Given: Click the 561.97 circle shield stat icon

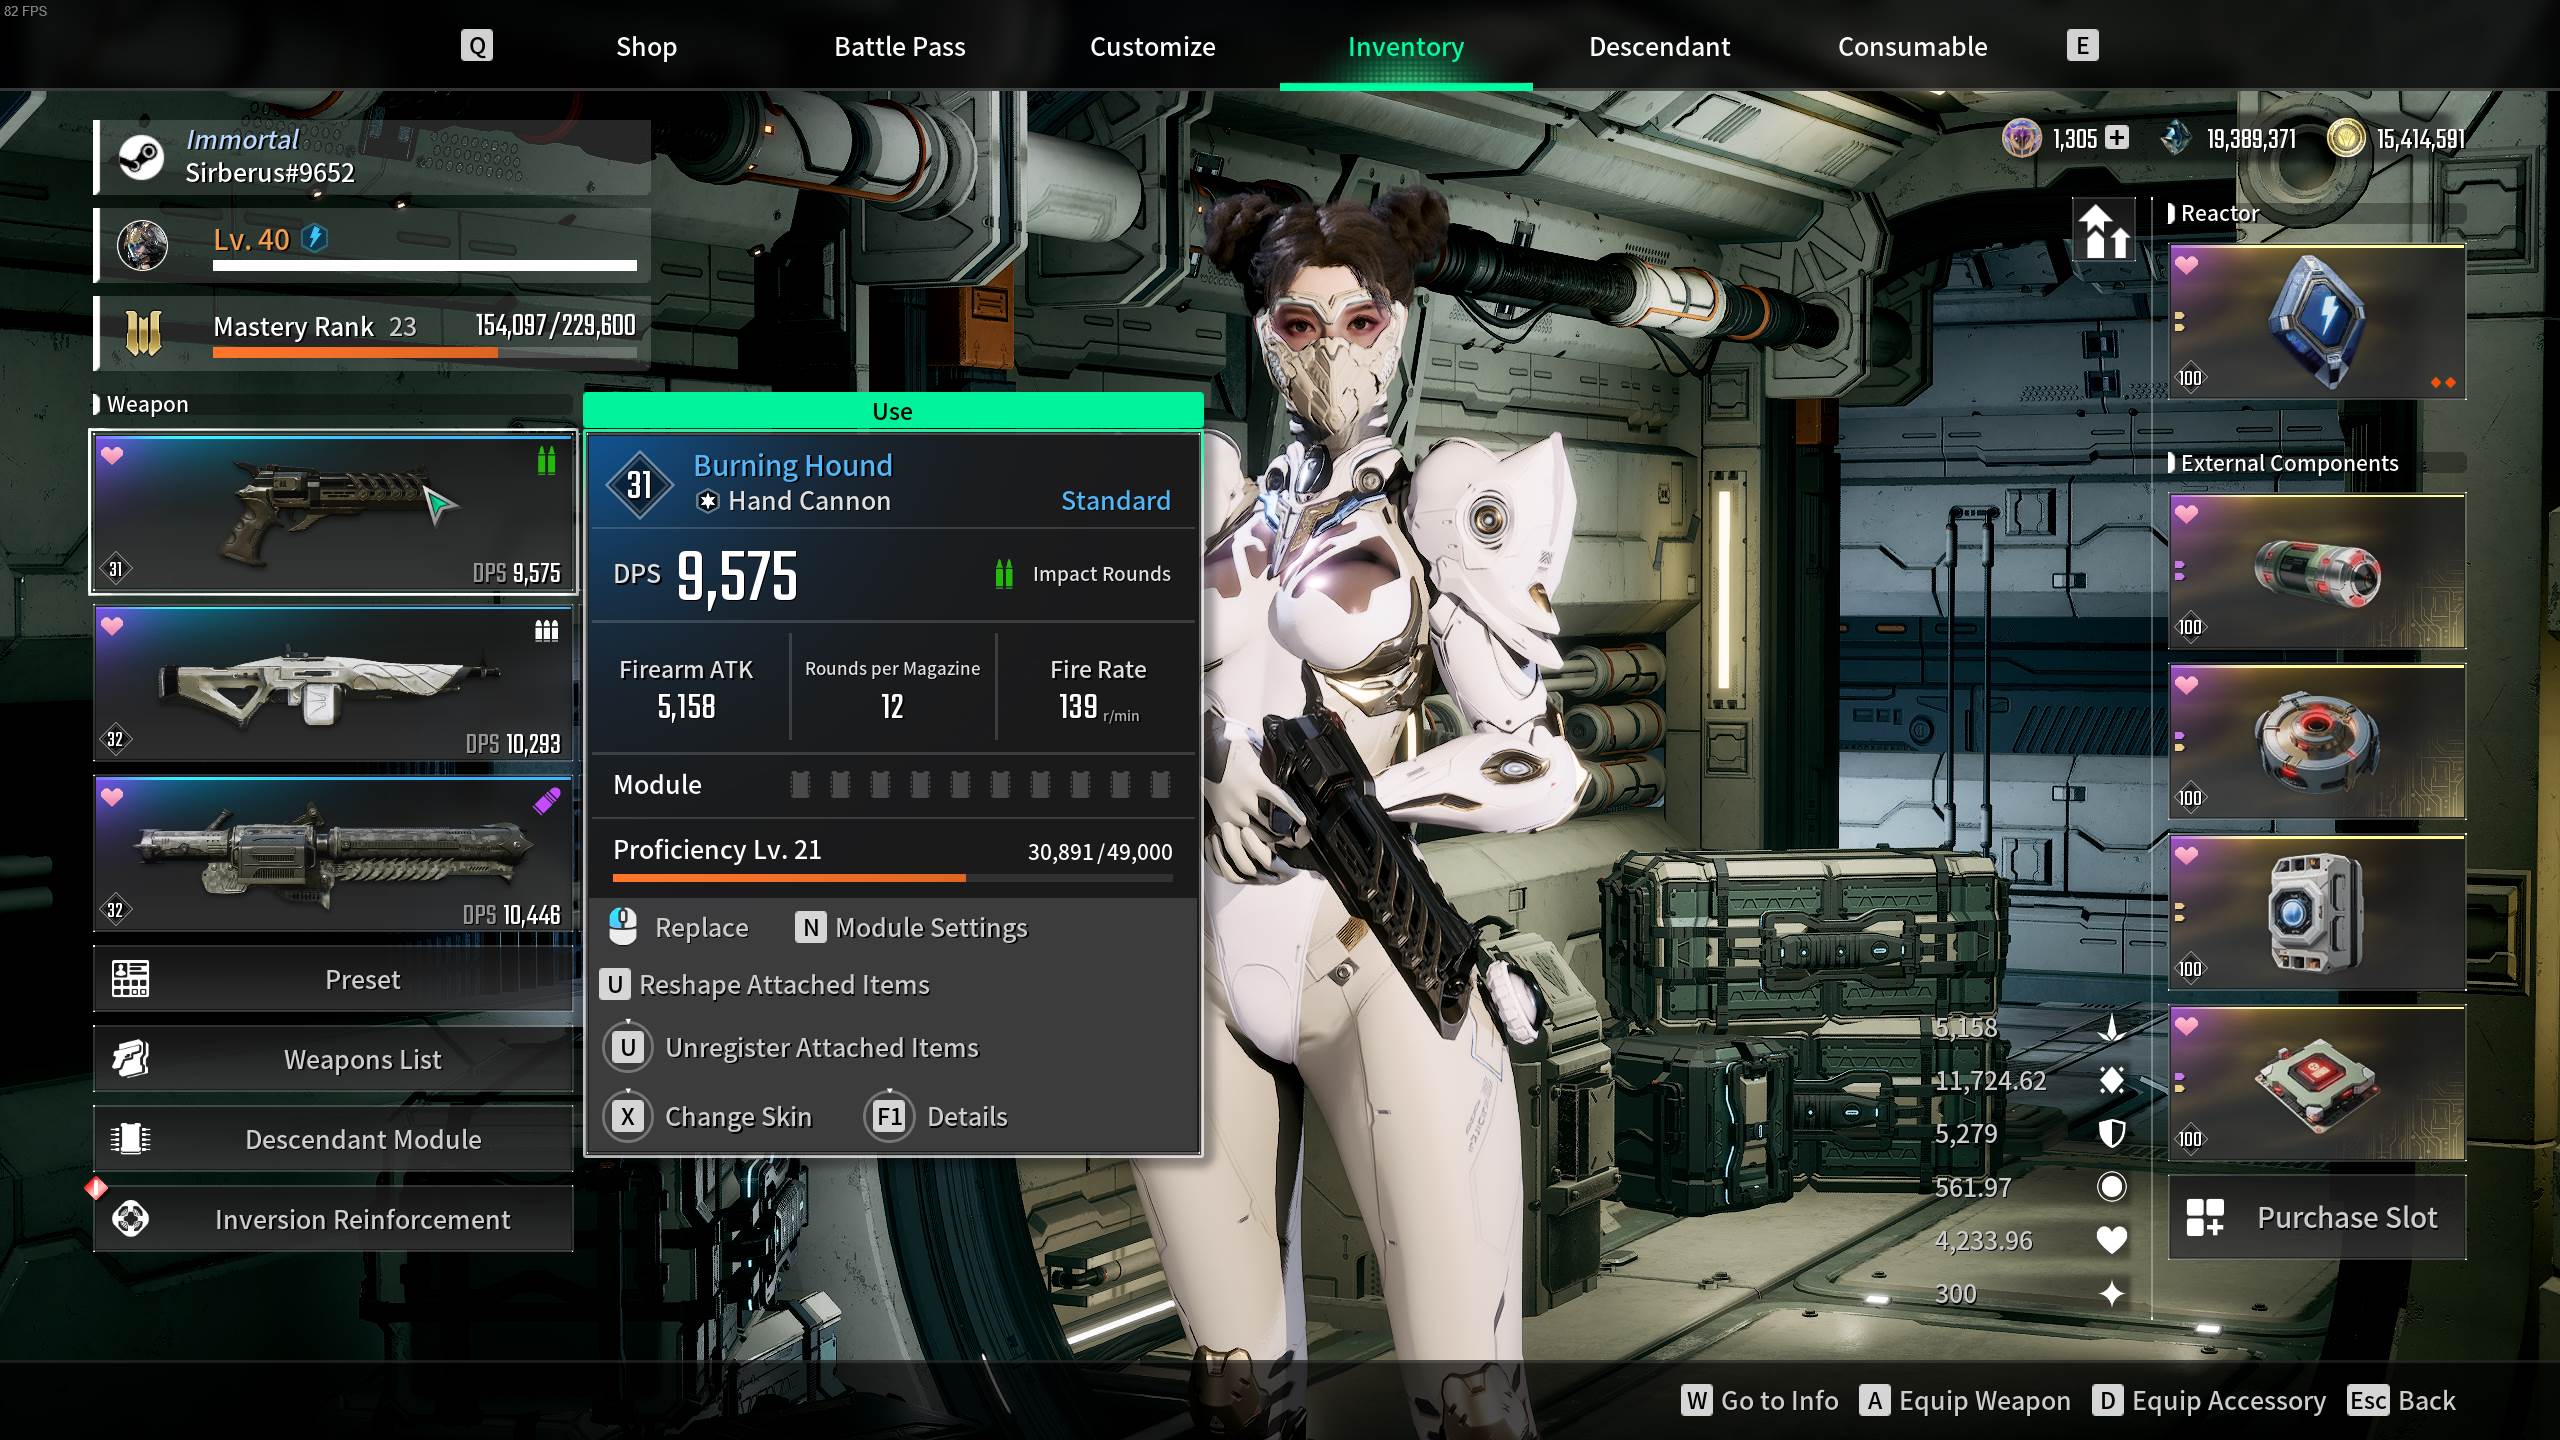Looking at the screenshot, I should [x=2111, y=1187].
